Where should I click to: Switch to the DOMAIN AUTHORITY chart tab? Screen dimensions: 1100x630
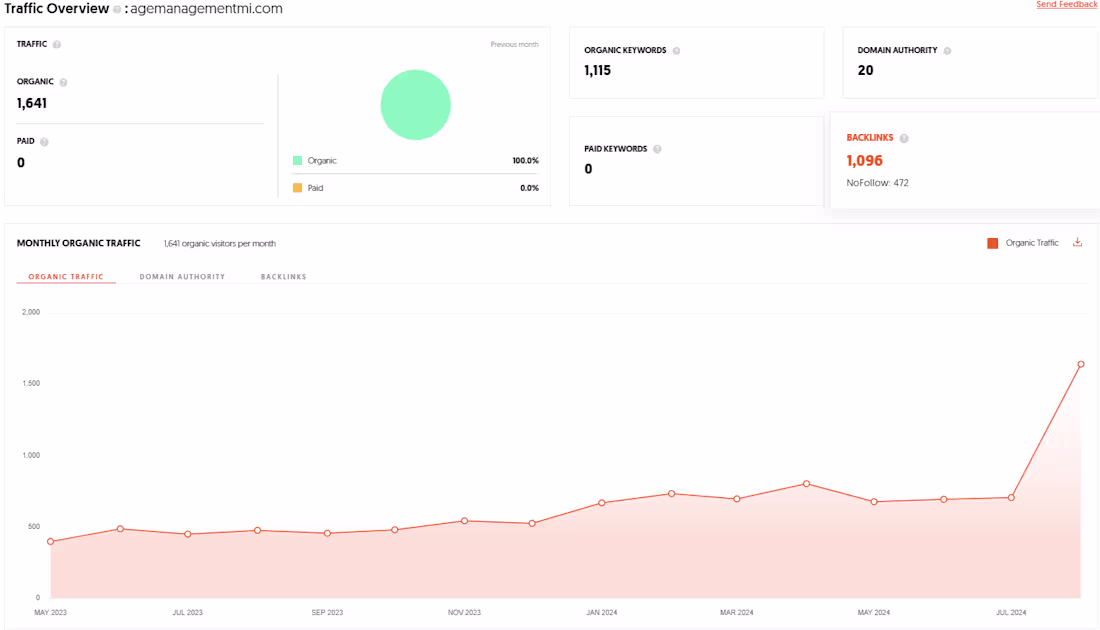point(182,277)
